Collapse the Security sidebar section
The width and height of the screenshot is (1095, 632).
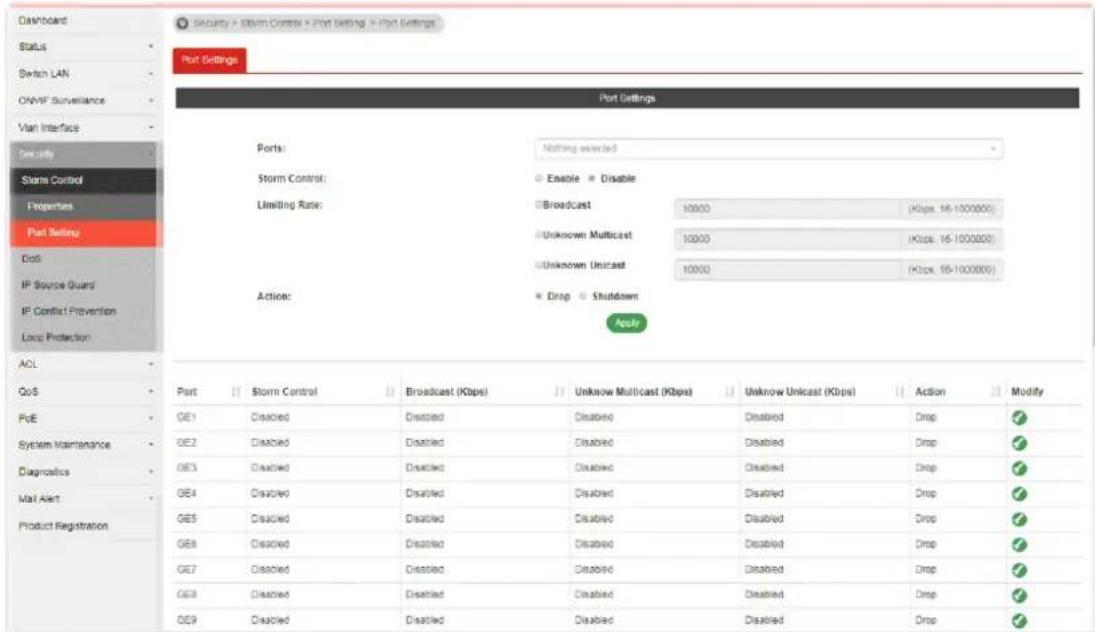85,154
